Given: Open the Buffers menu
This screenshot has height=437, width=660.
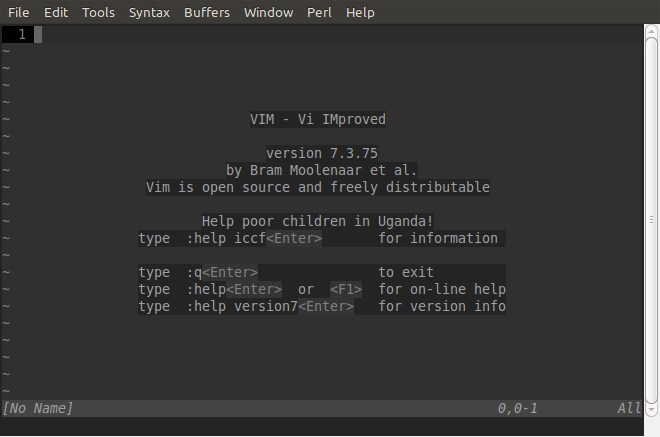Looking at the screenshot, I should (207, 13).
